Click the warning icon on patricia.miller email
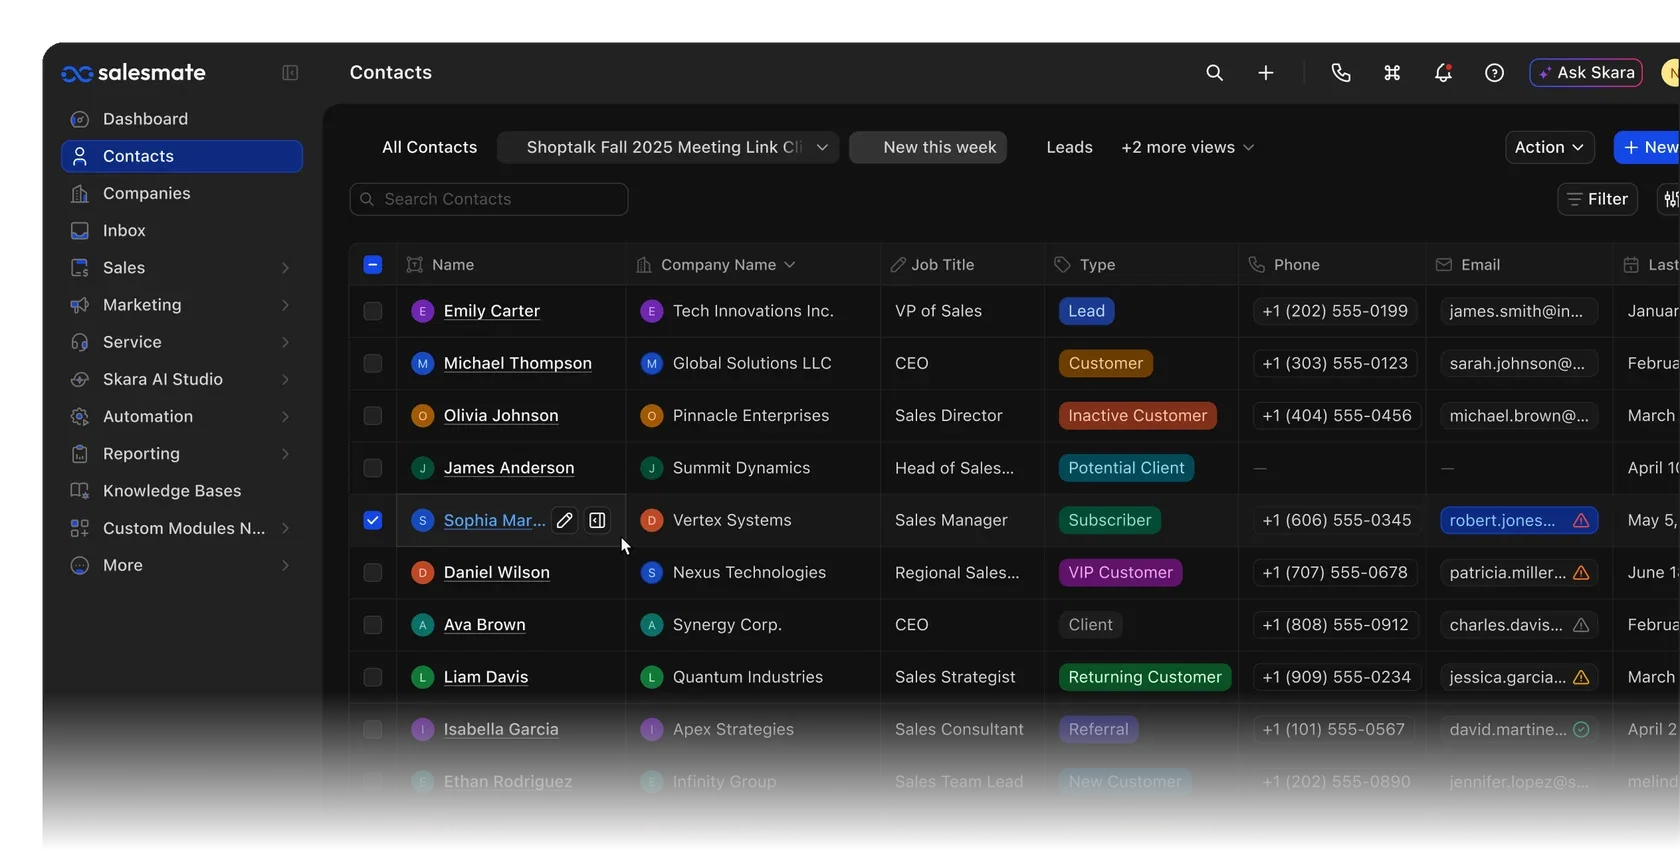Screen dimensions: 1680x850 pos(1581,573)
